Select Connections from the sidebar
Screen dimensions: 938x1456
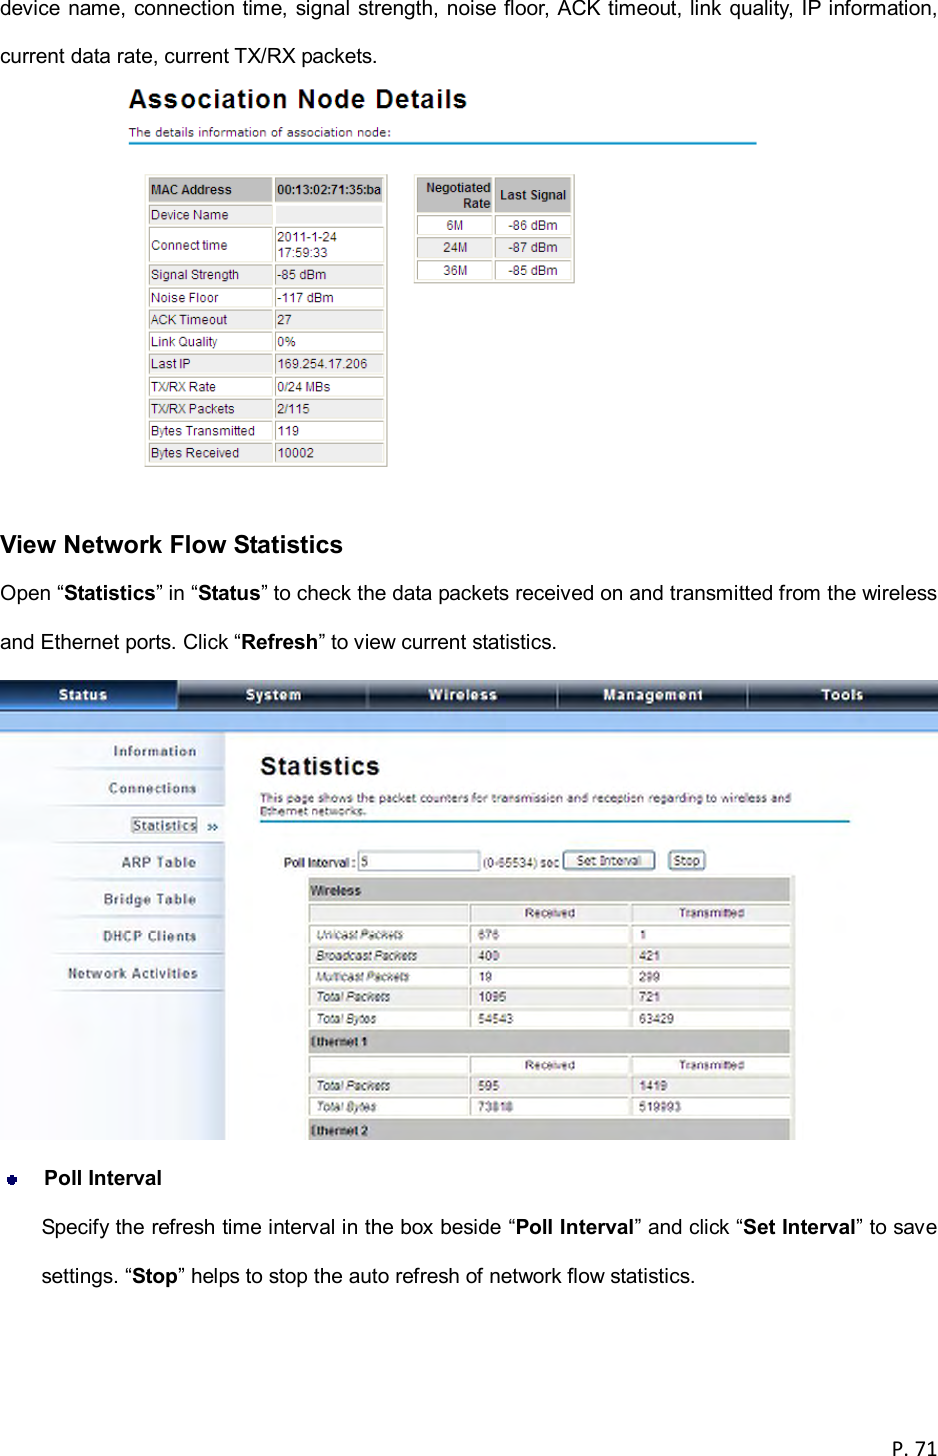(152, 787)
